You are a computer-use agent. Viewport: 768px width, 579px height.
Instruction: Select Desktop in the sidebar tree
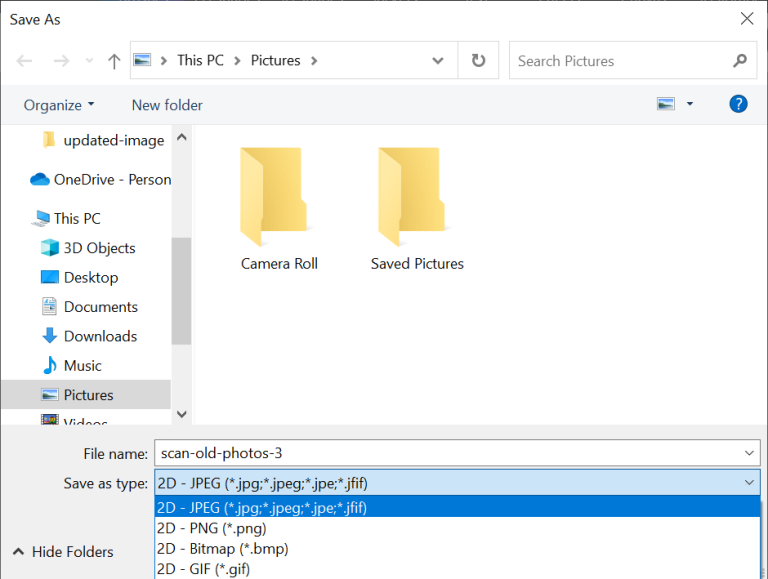[90, 277]
